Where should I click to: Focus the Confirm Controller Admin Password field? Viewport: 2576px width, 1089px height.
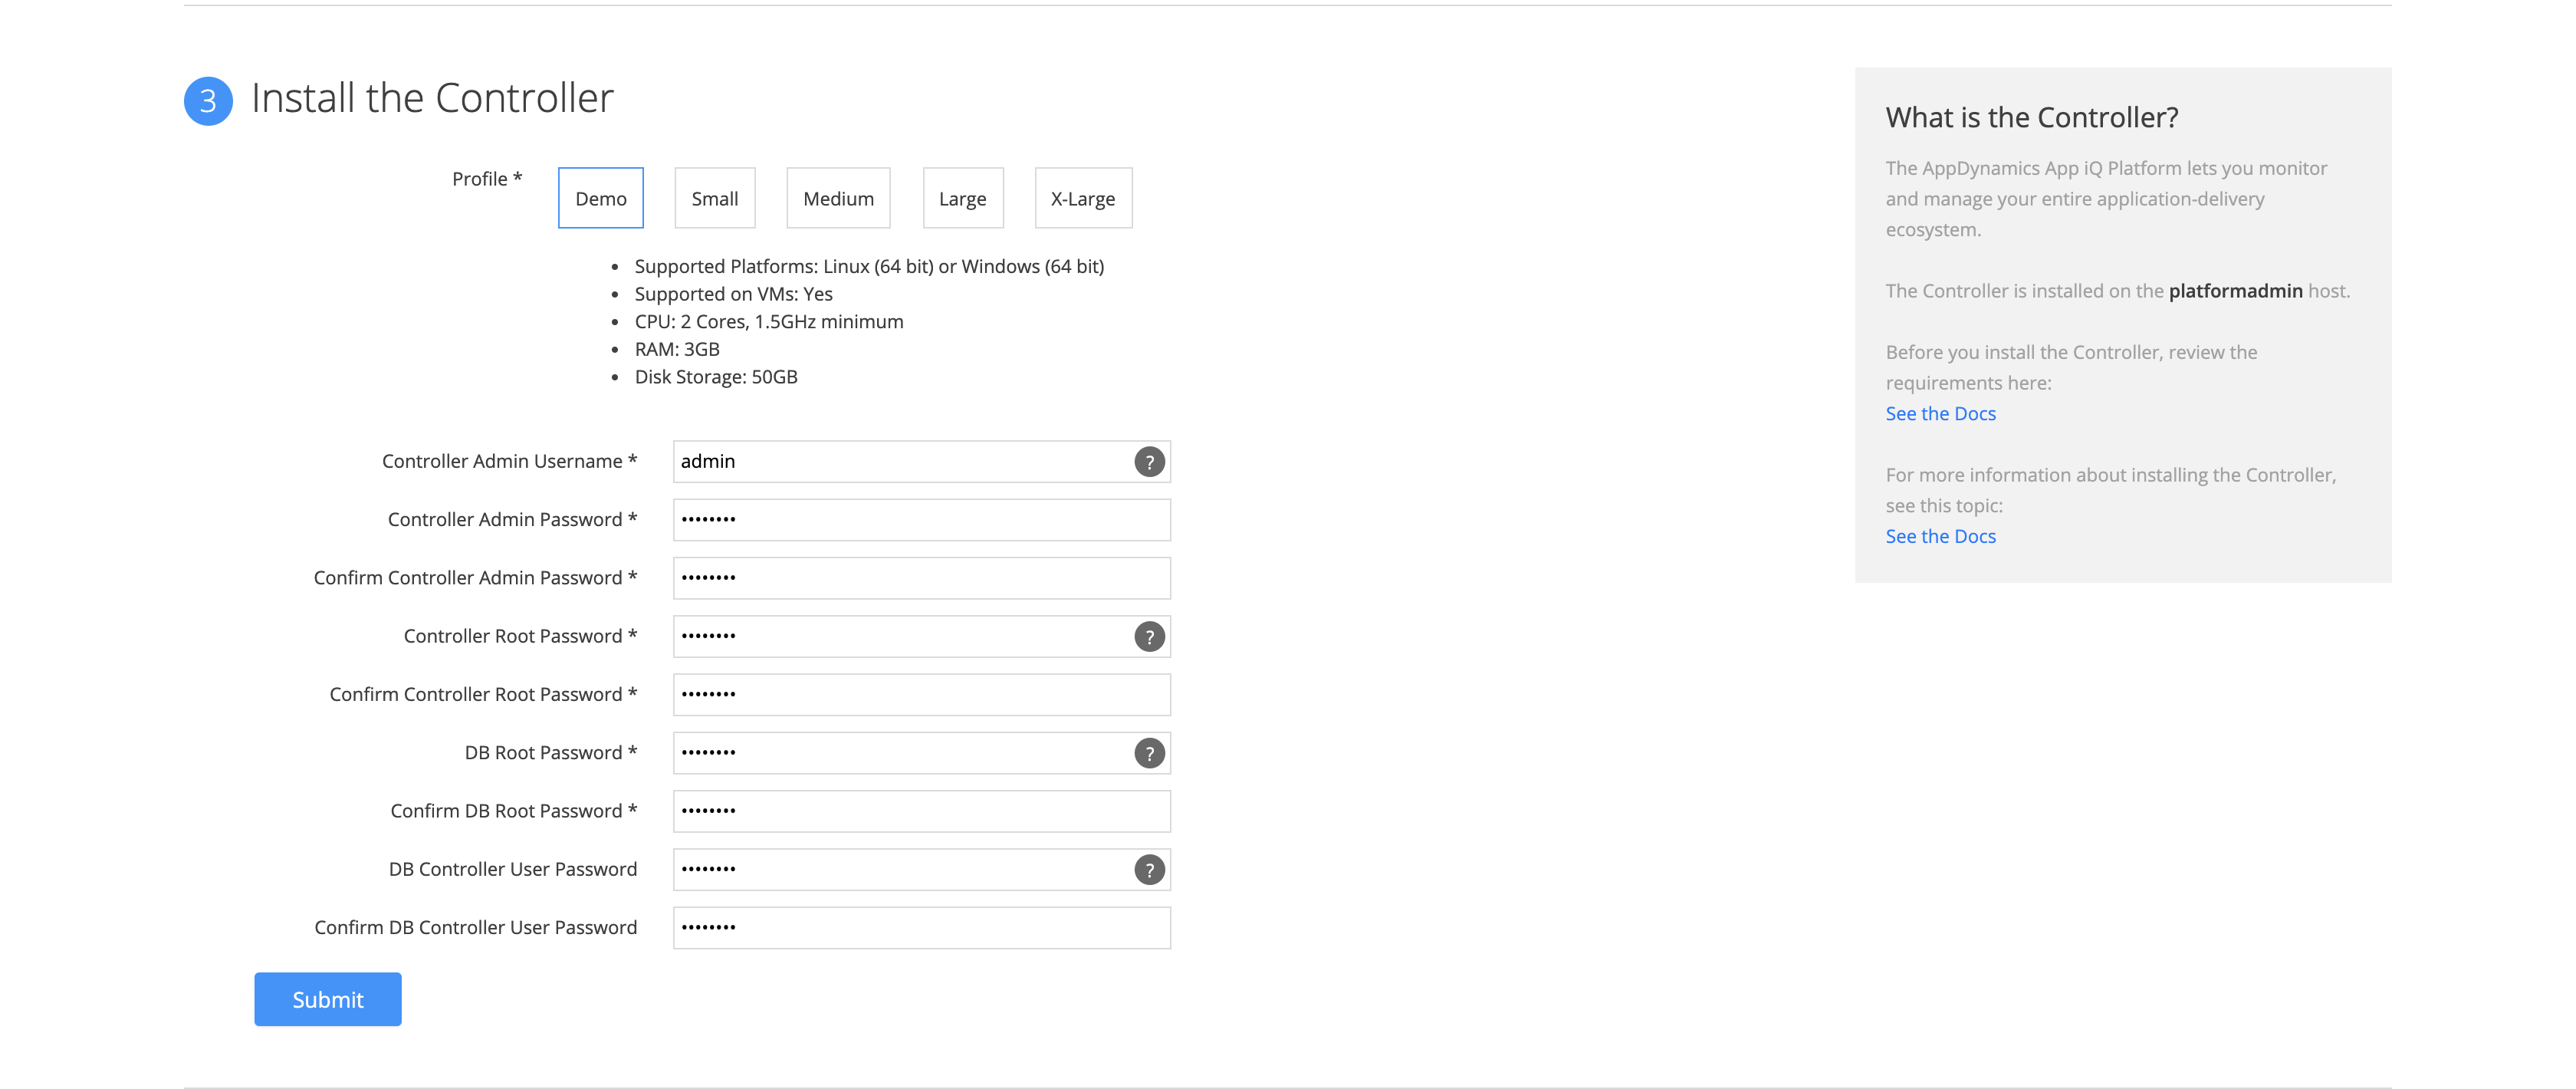(921, 578)
